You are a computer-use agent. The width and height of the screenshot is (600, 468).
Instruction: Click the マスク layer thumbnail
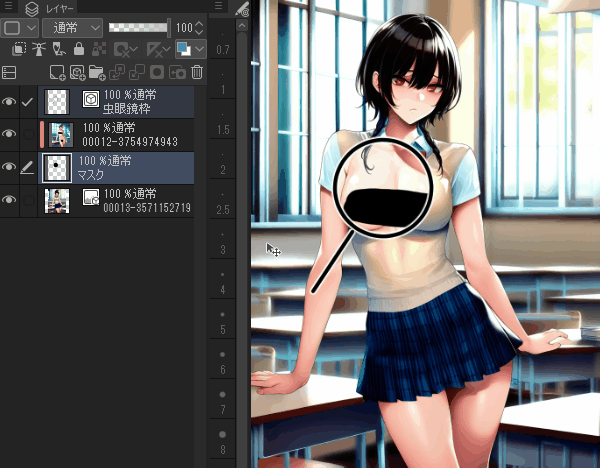coord(58,167)
